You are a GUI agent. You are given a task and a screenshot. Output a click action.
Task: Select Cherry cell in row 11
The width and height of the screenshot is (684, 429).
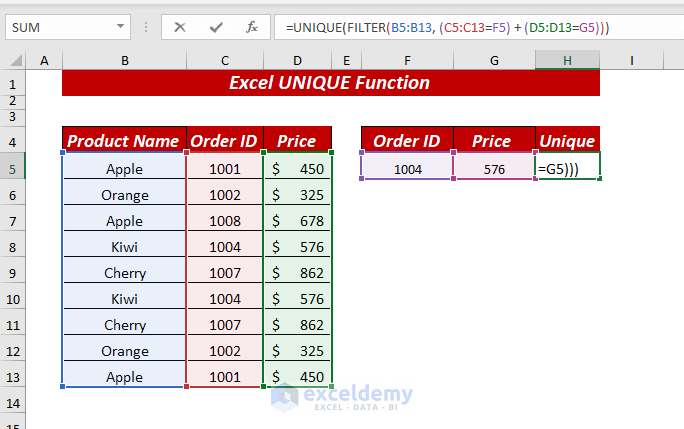point(124,322)
